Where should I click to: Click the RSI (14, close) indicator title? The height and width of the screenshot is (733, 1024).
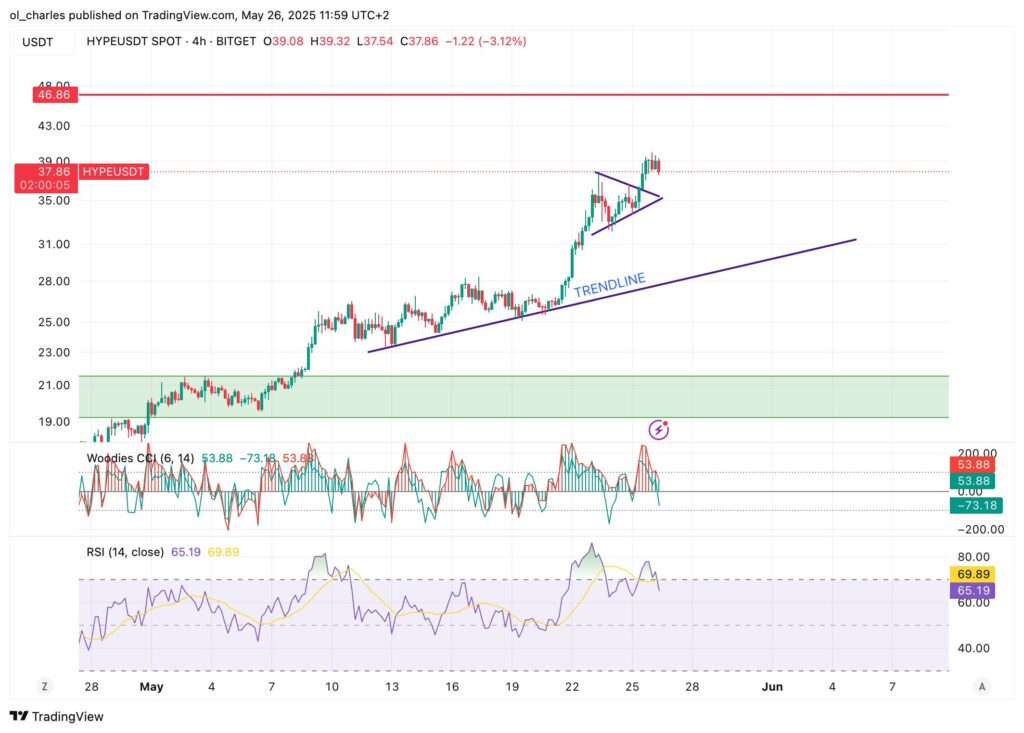tap(125, 551)
